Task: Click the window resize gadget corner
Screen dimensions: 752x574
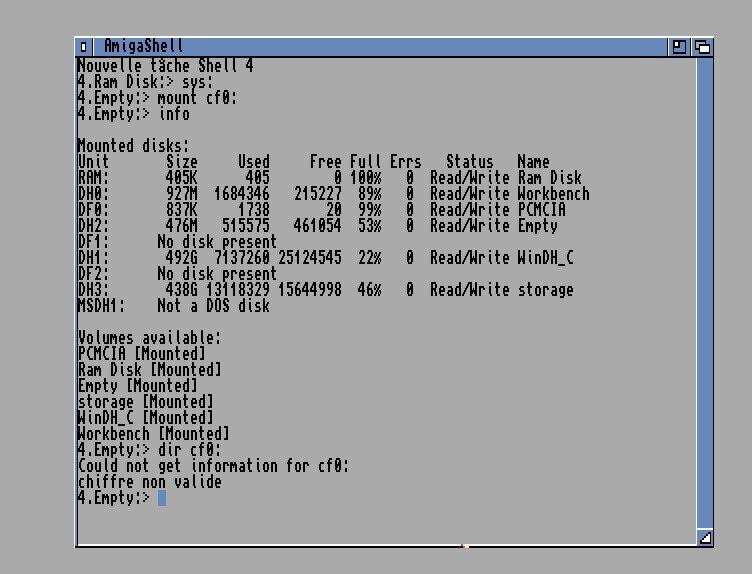Action: click(x=705, y=538)
